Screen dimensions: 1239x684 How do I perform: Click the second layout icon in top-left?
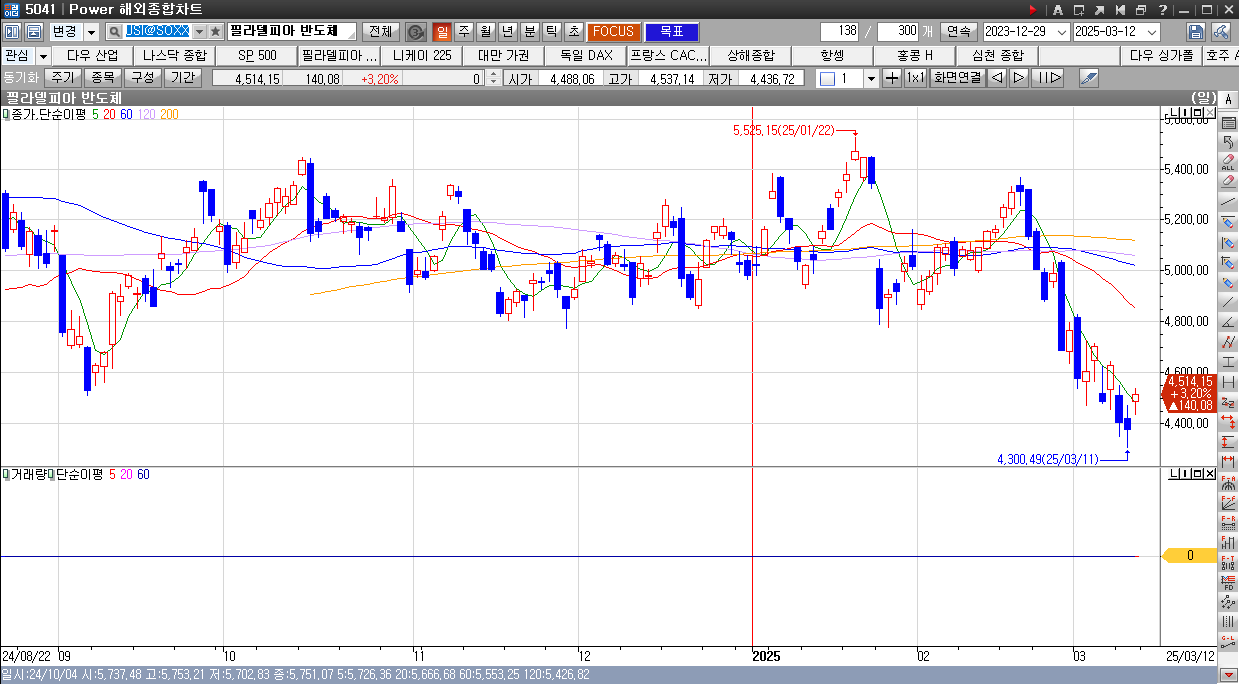(x=33, y=32)
